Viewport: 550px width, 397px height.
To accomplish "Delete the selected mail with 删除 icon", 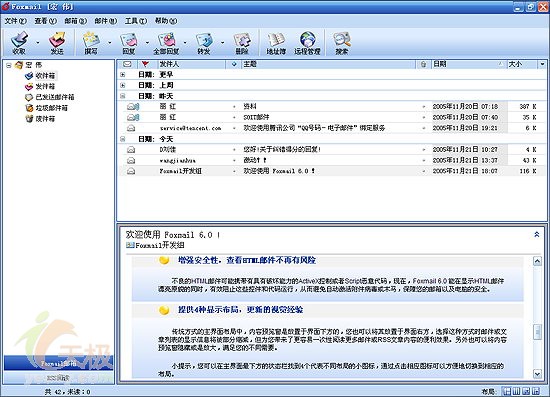I will coord(242,43).
